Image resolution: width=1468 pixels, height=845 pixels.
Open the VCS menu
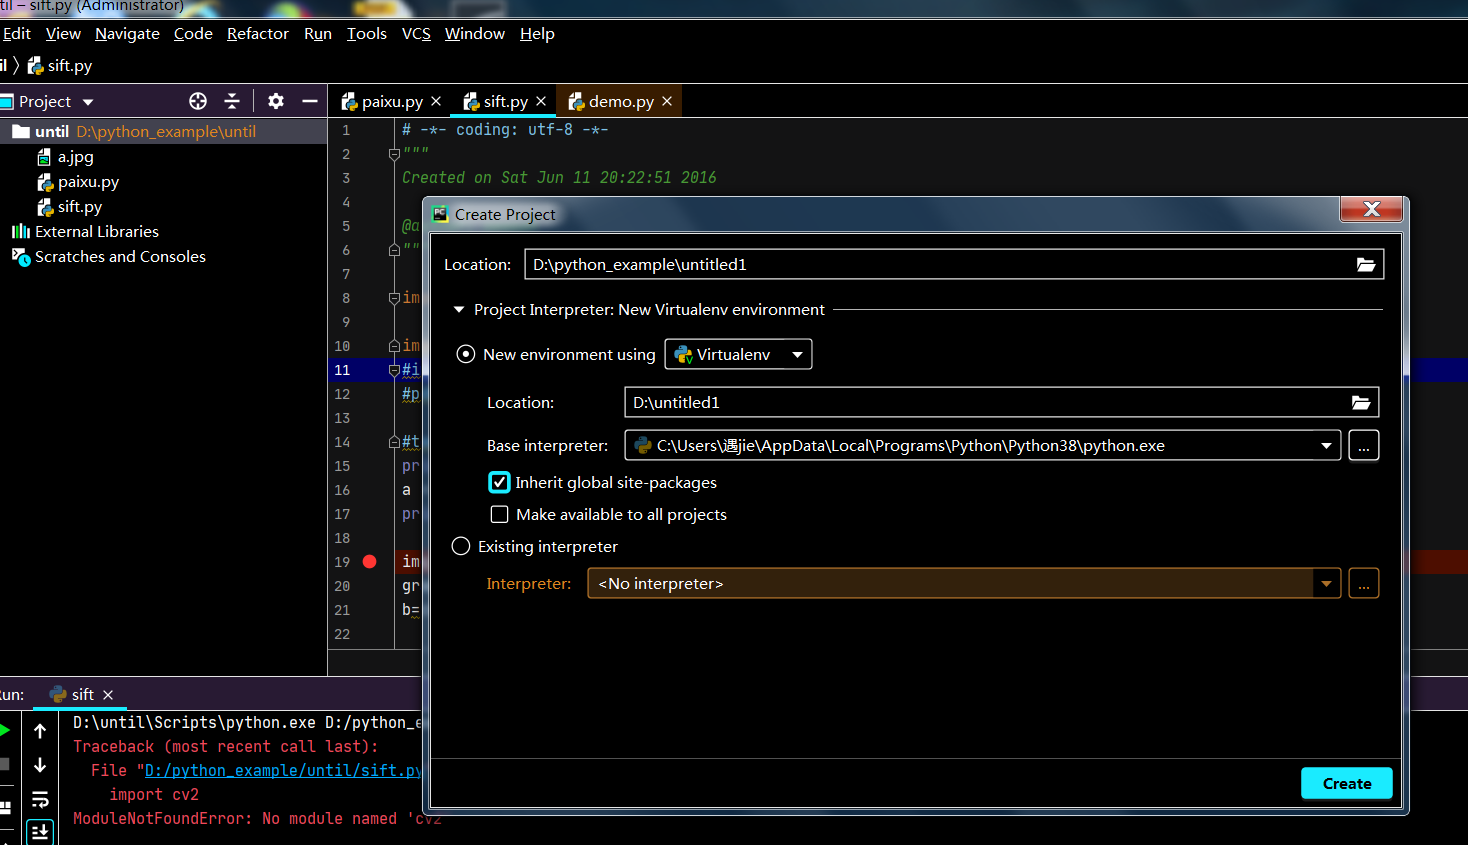(x=416, y=34)
